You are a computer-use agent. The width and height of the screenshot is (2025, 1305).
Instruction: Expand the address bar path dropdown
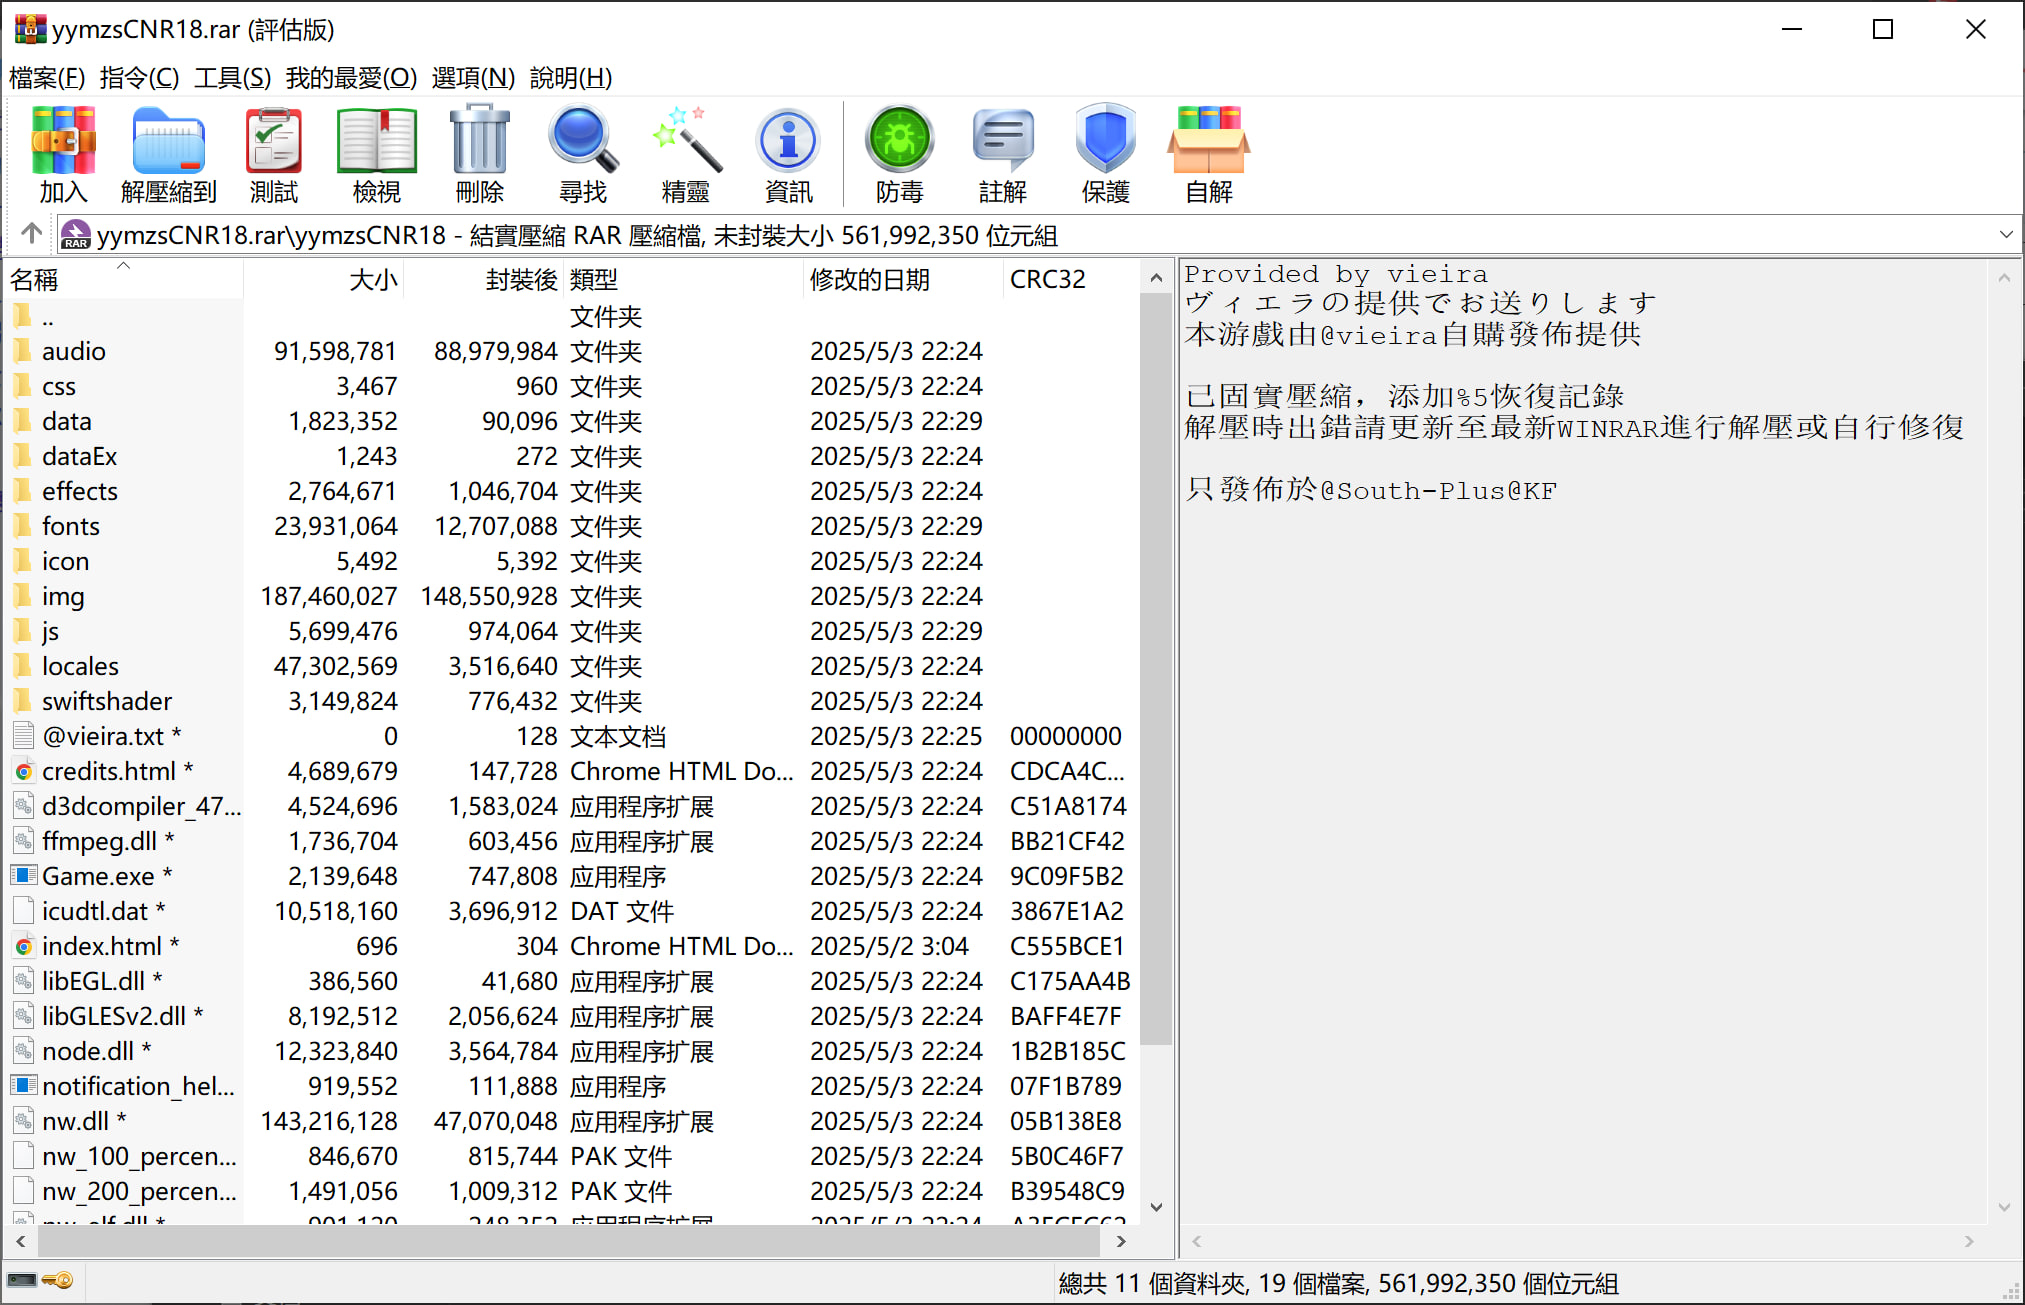[2006, 234]
